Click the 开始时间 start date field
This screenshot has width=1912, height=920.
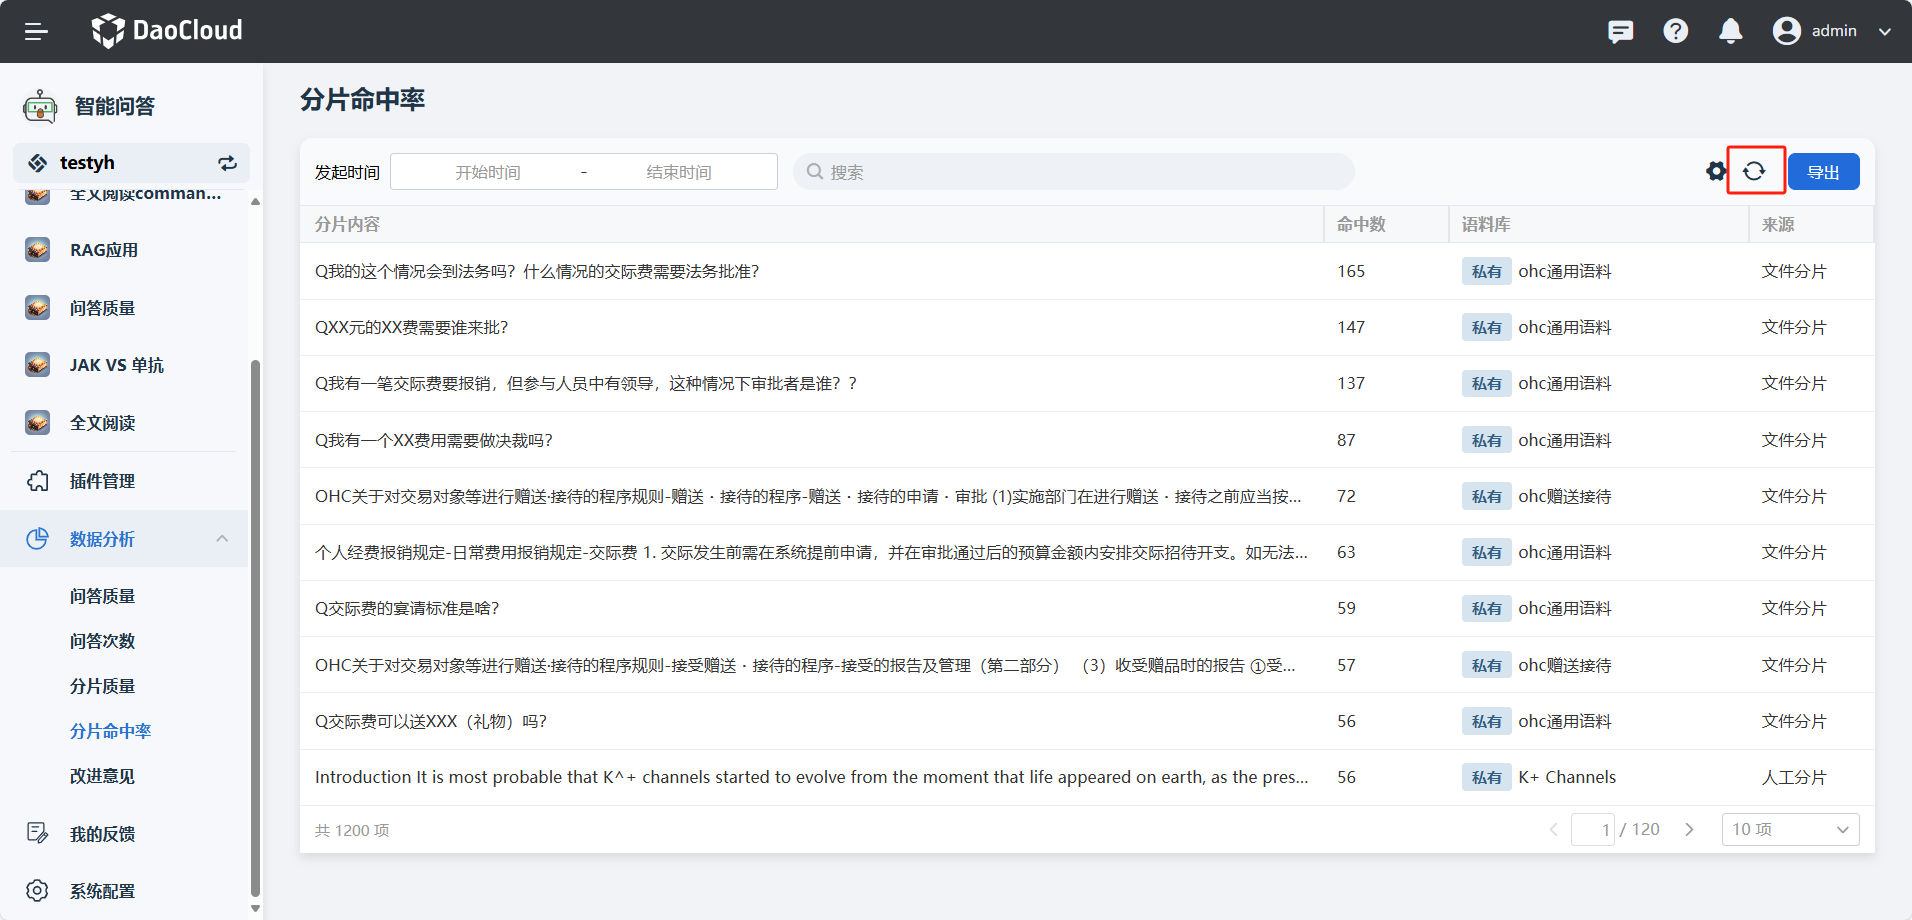(x=488, y=172)
